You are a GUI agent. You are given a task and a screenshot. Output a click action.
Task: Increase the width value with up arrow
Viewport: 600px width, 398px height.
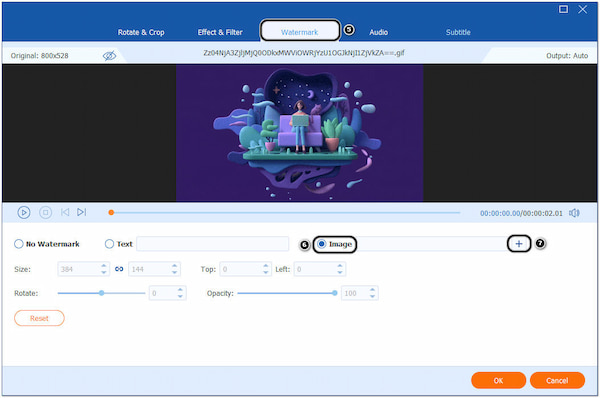[104, 266]
